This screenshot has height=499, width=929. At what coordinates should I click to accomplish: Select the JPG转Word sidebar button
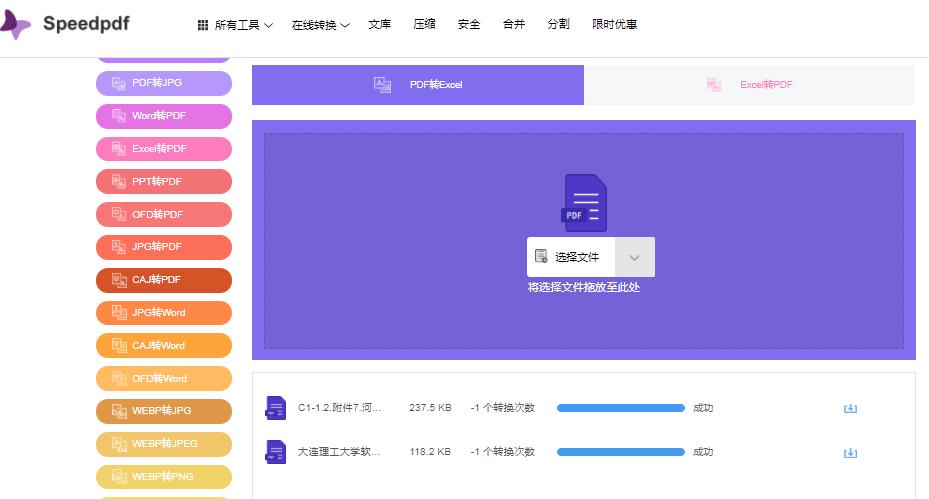click(x=164, y=313)
